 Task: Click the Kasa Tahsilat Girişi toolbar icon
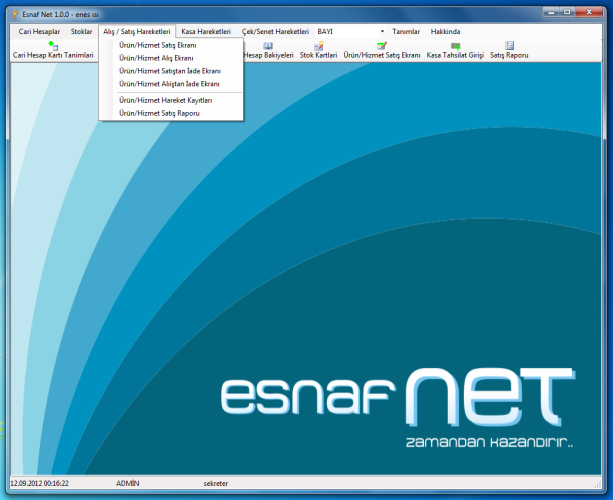pos(455,46)
